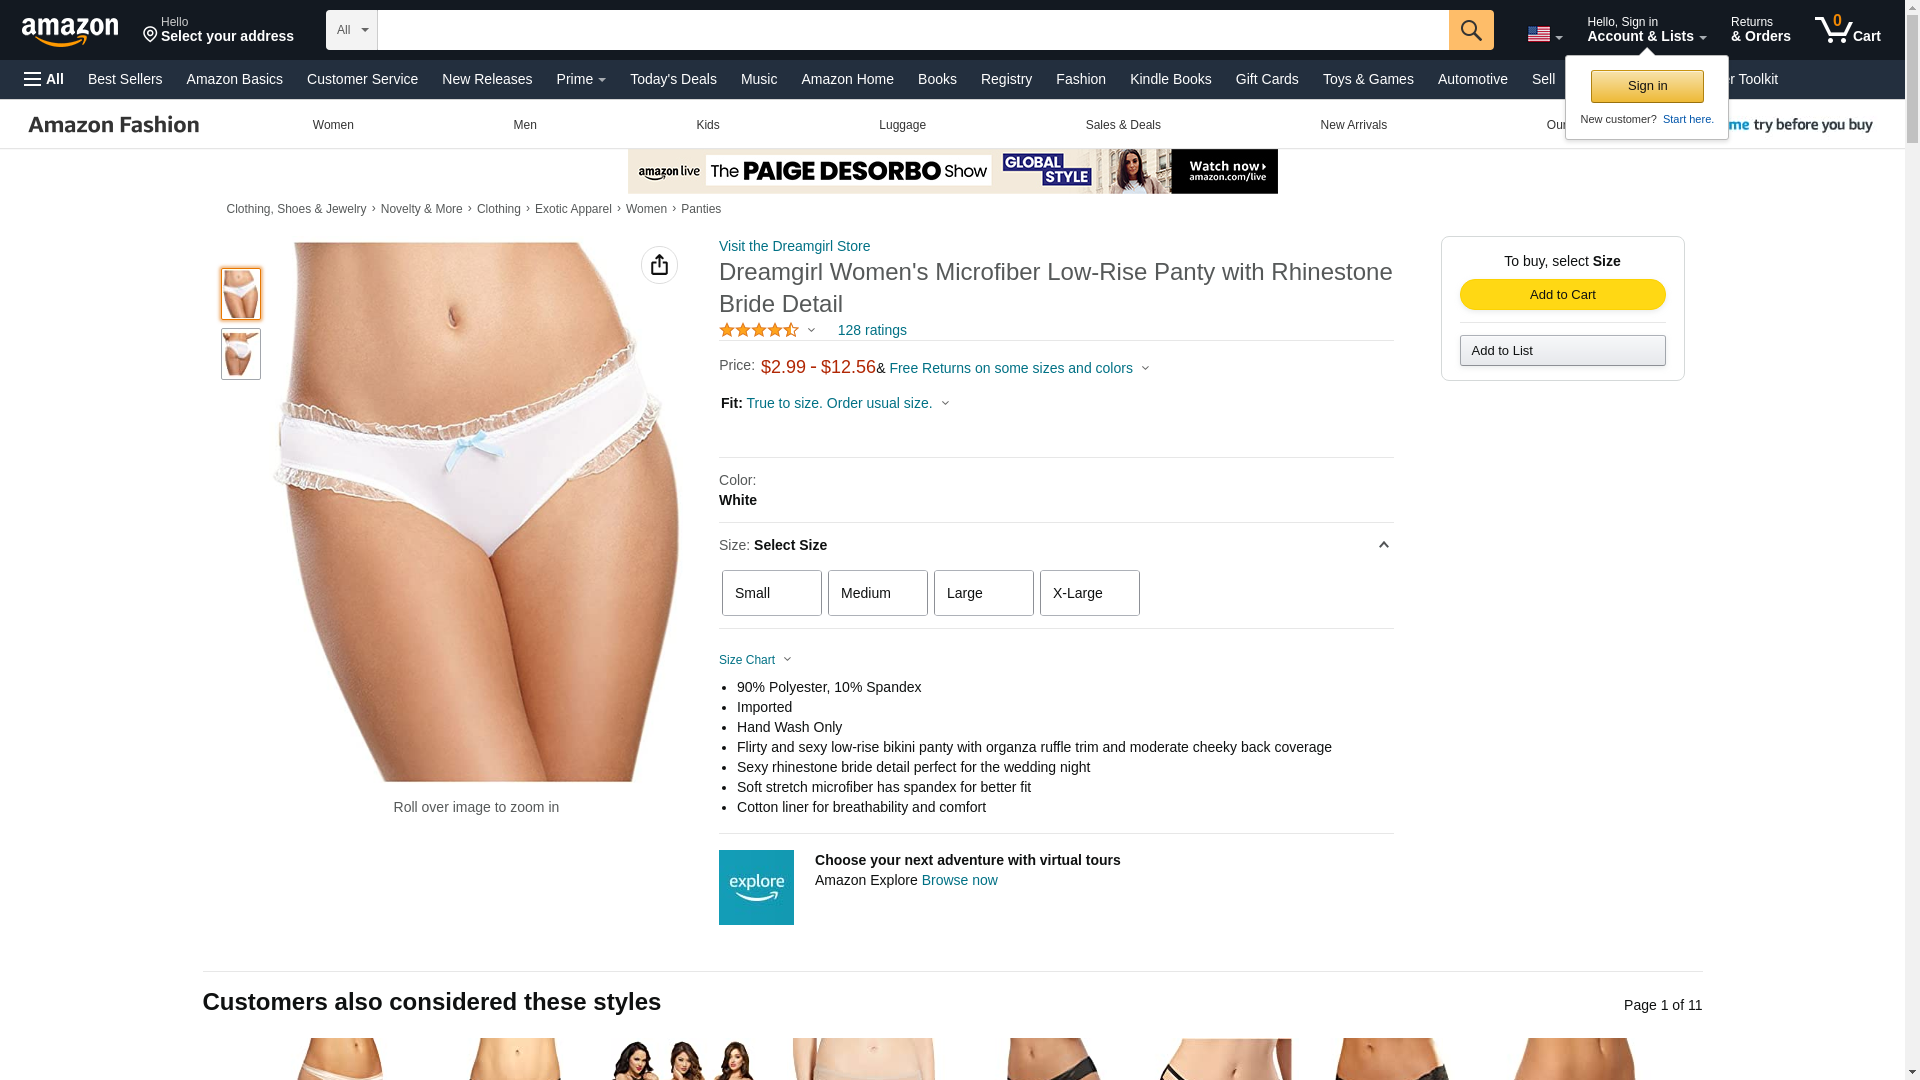Image resolution: width=1920 pixels, height=1080 pixels.
Task: Click into the search input field
Action: tap(913, 30)
